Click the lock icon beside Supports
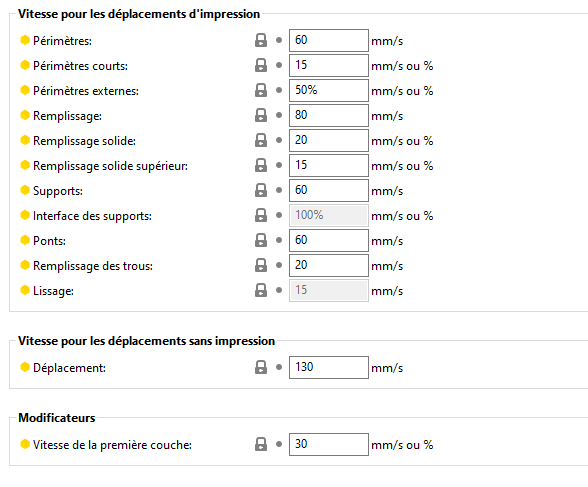The height and width of the screenshot is (487, 588). pos(261,190)
